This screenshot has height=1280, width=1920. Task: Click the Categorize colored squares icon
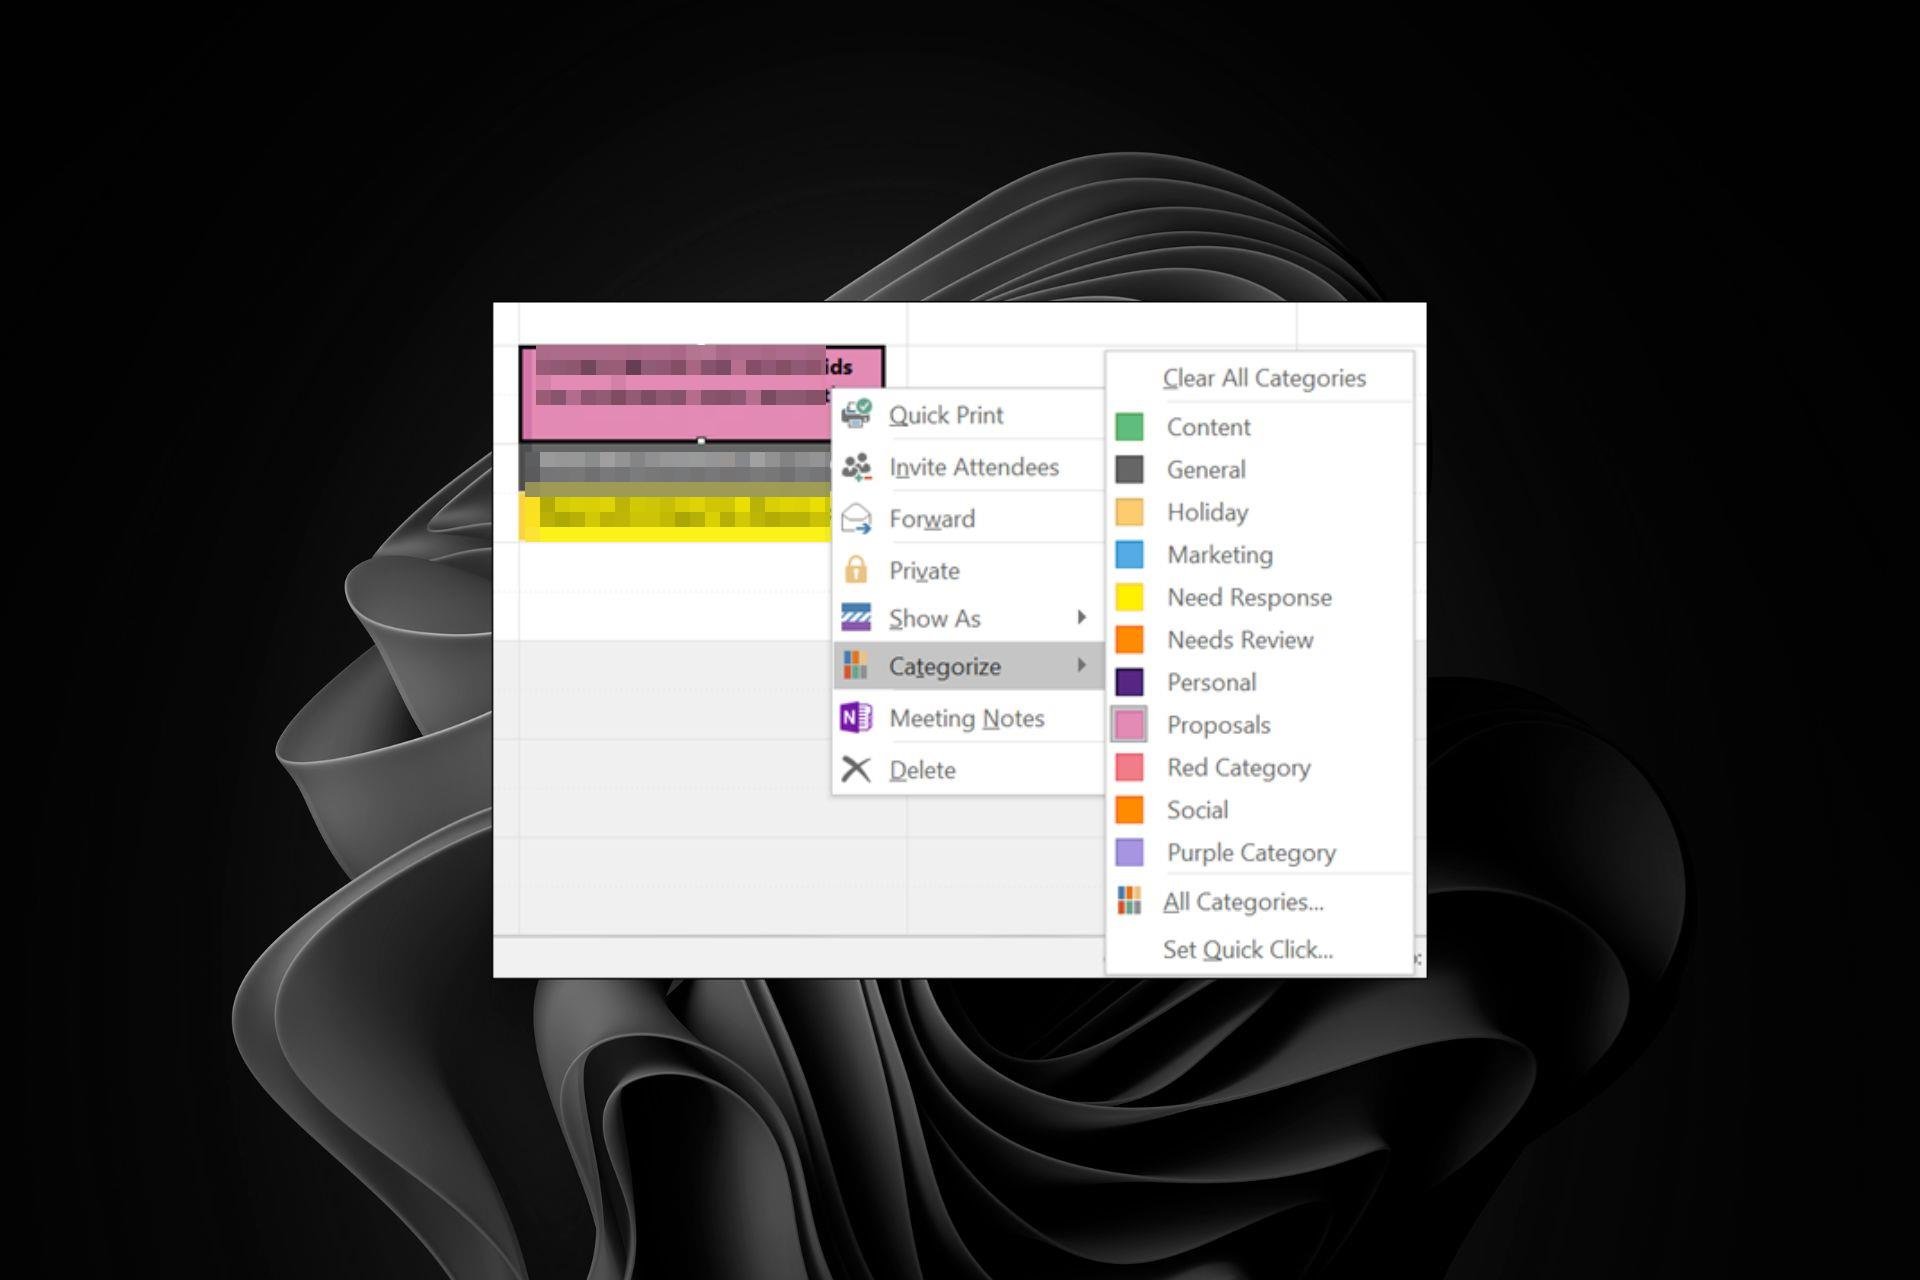pos(856,666)
